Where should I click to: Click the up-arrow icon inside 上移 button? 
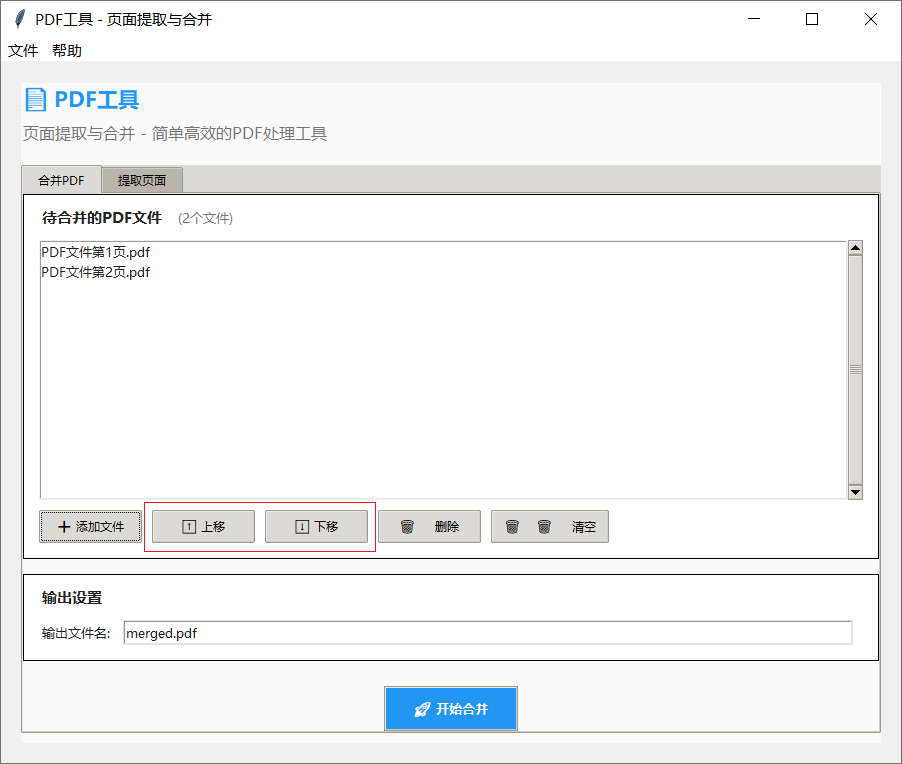click(x=187, y=527)
